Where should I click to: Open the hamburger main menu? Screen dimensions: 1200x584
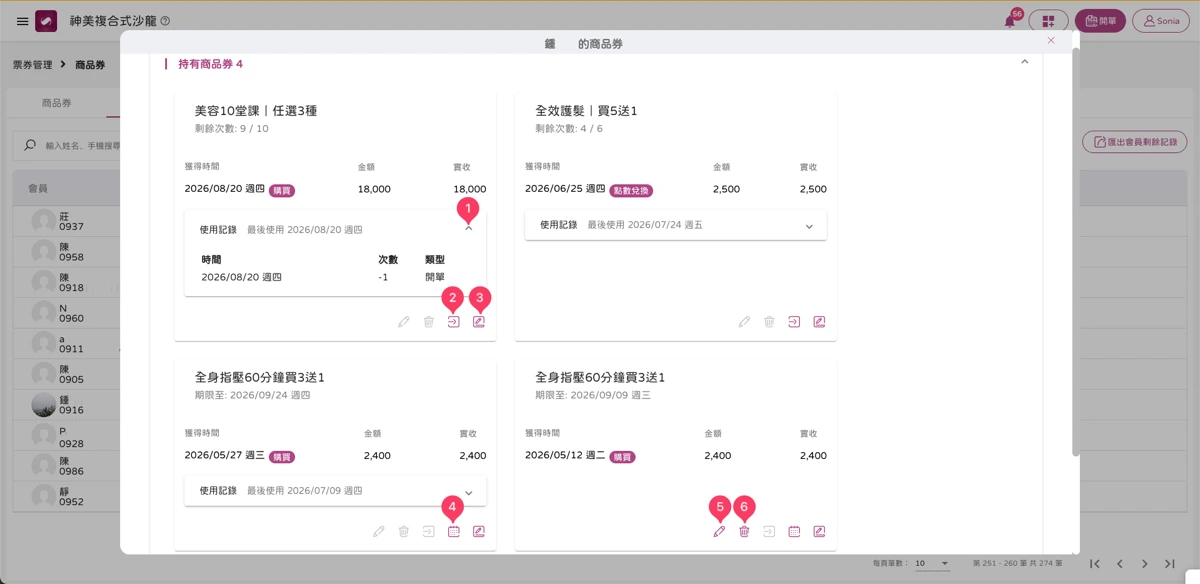(22, 21)
